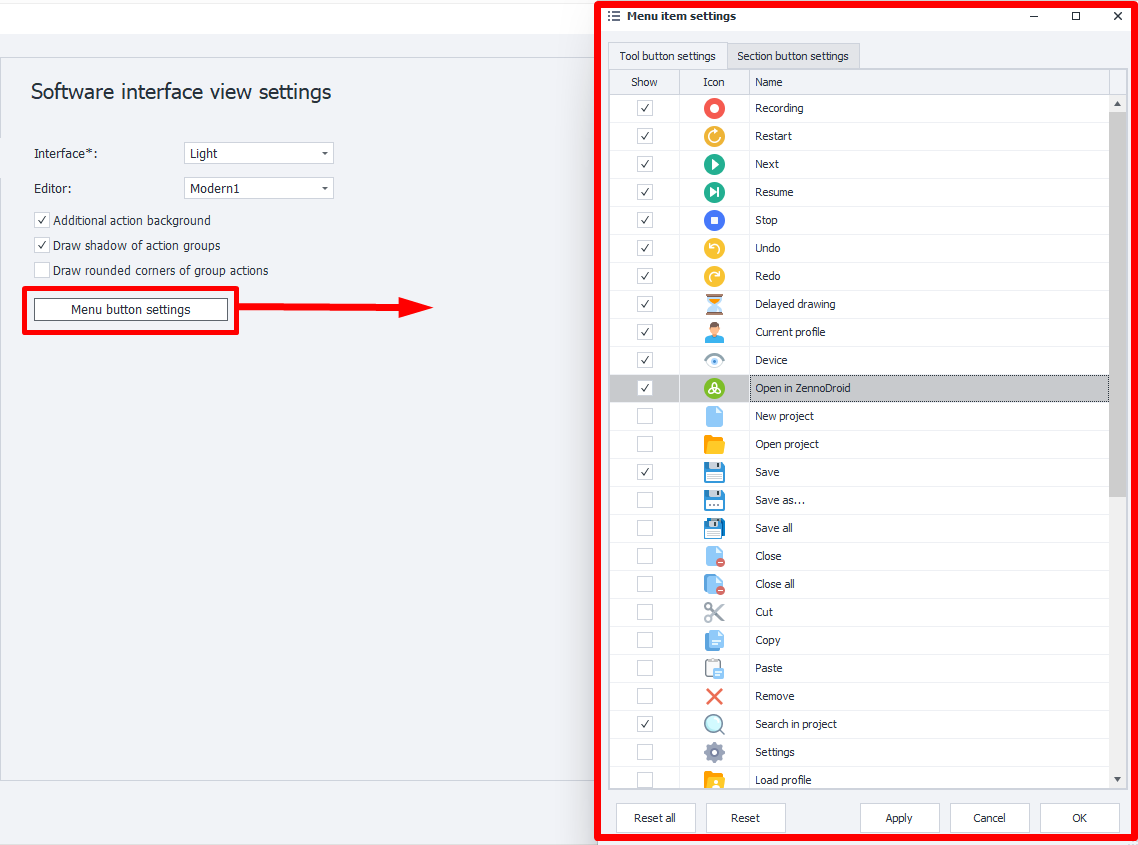Click the Open in ZennoDroid icon
Image resolution: width=1138 pixels, height=845 pixels.
[714, 388]
